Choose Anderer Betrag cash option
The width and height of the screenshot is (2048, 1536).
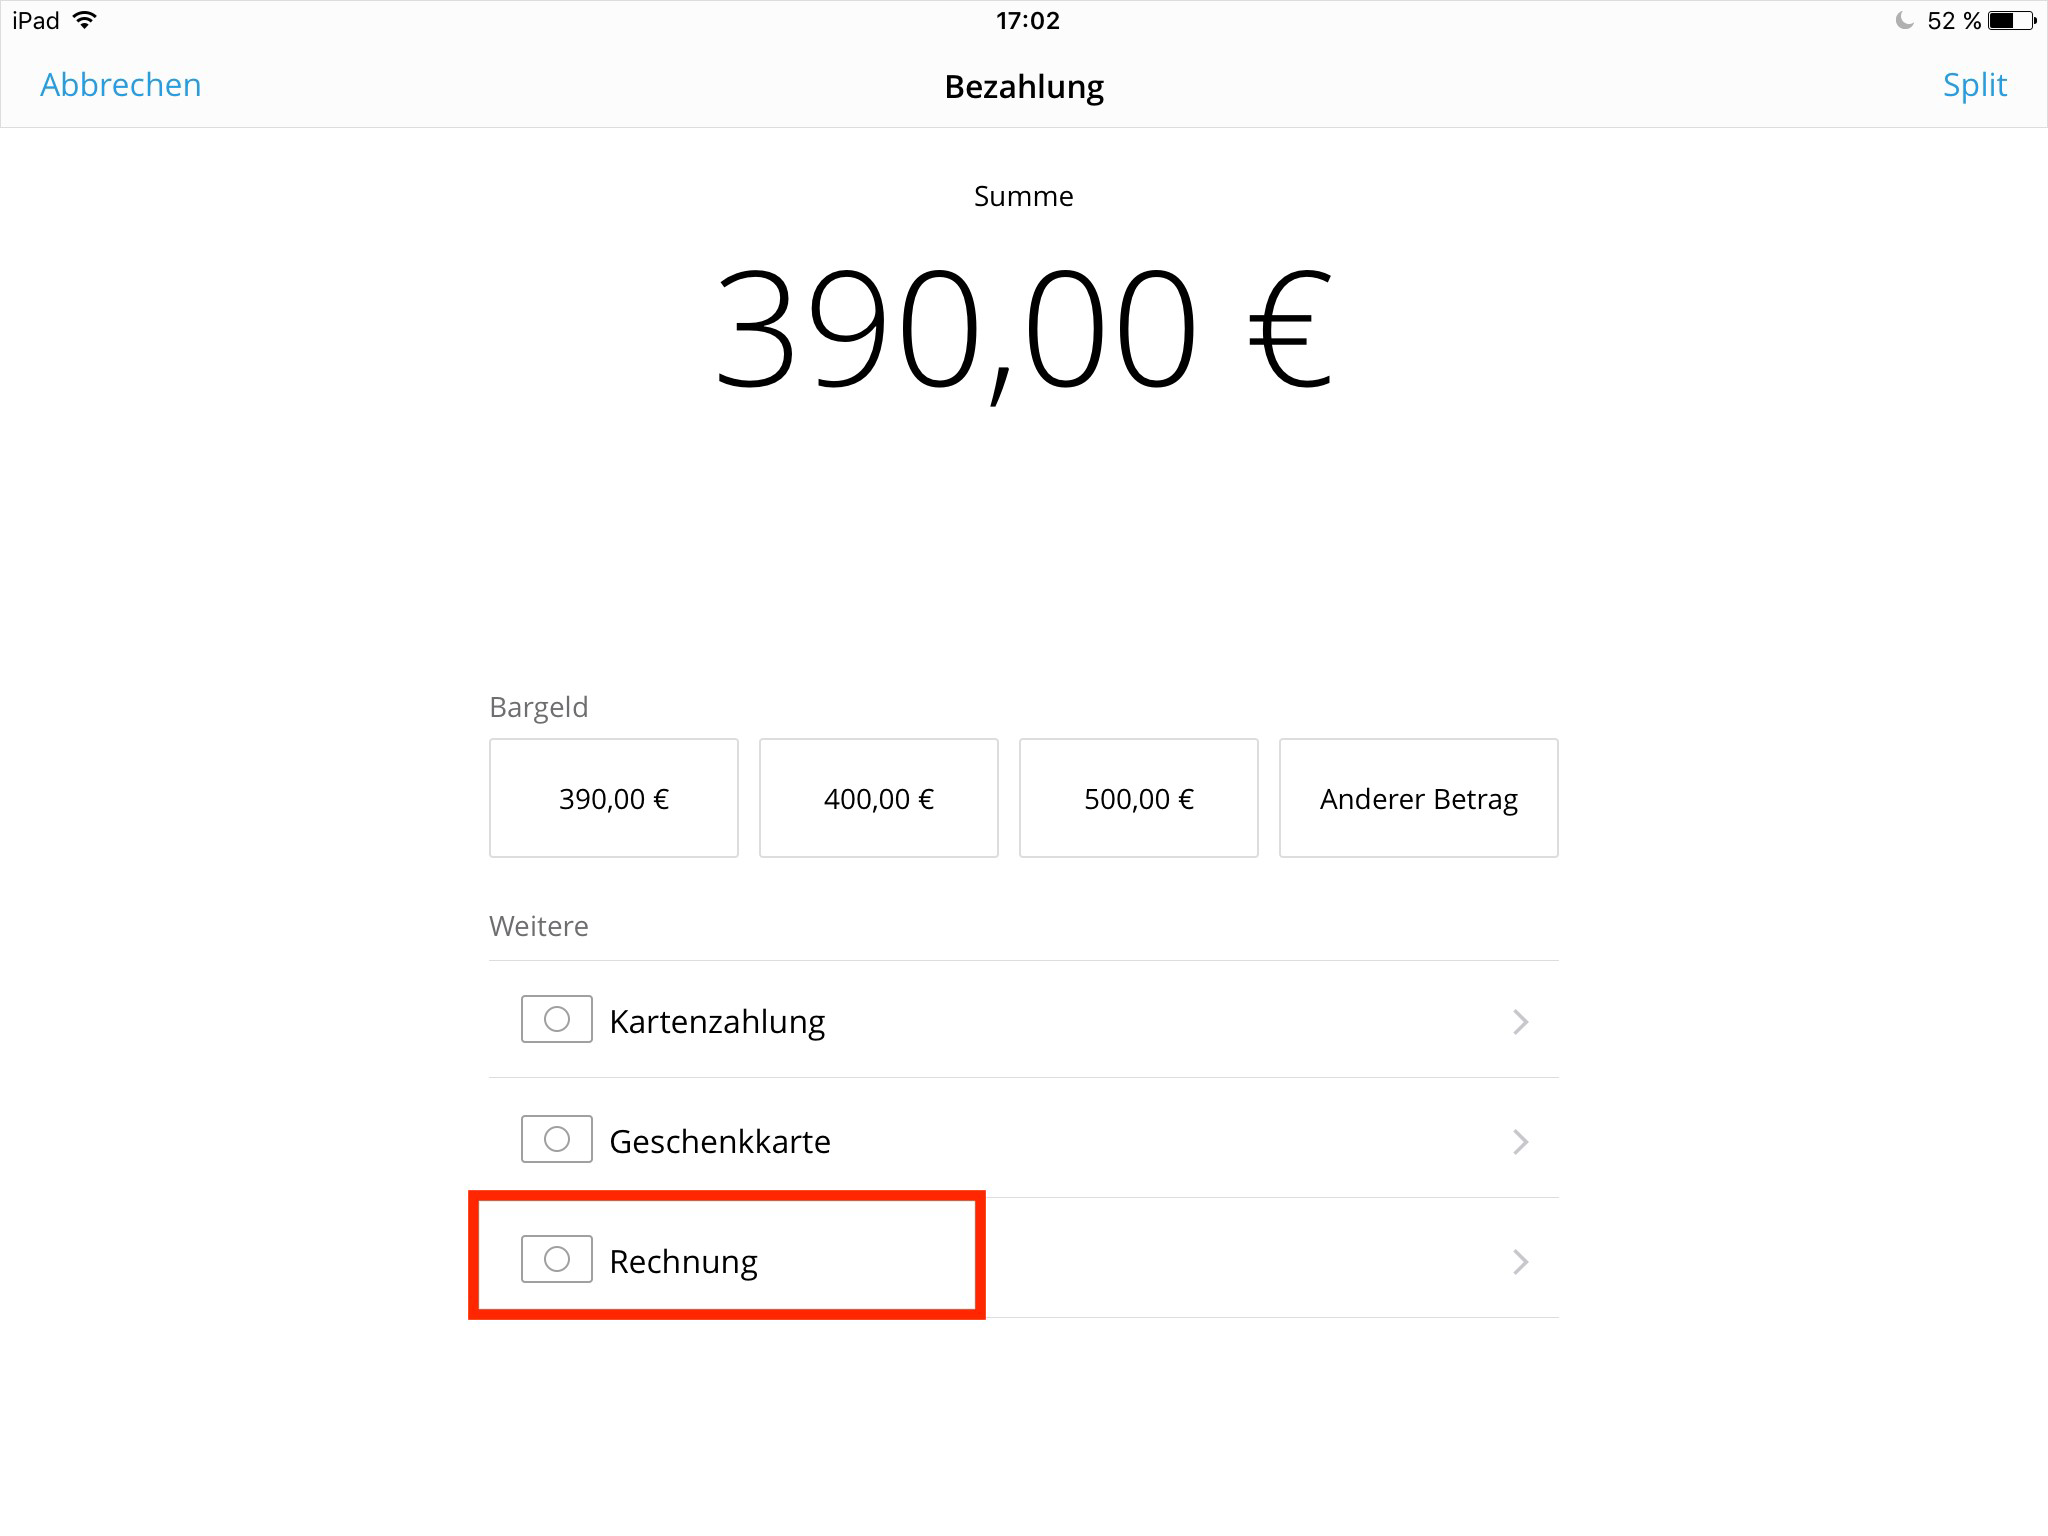[x=1419, y=798]
